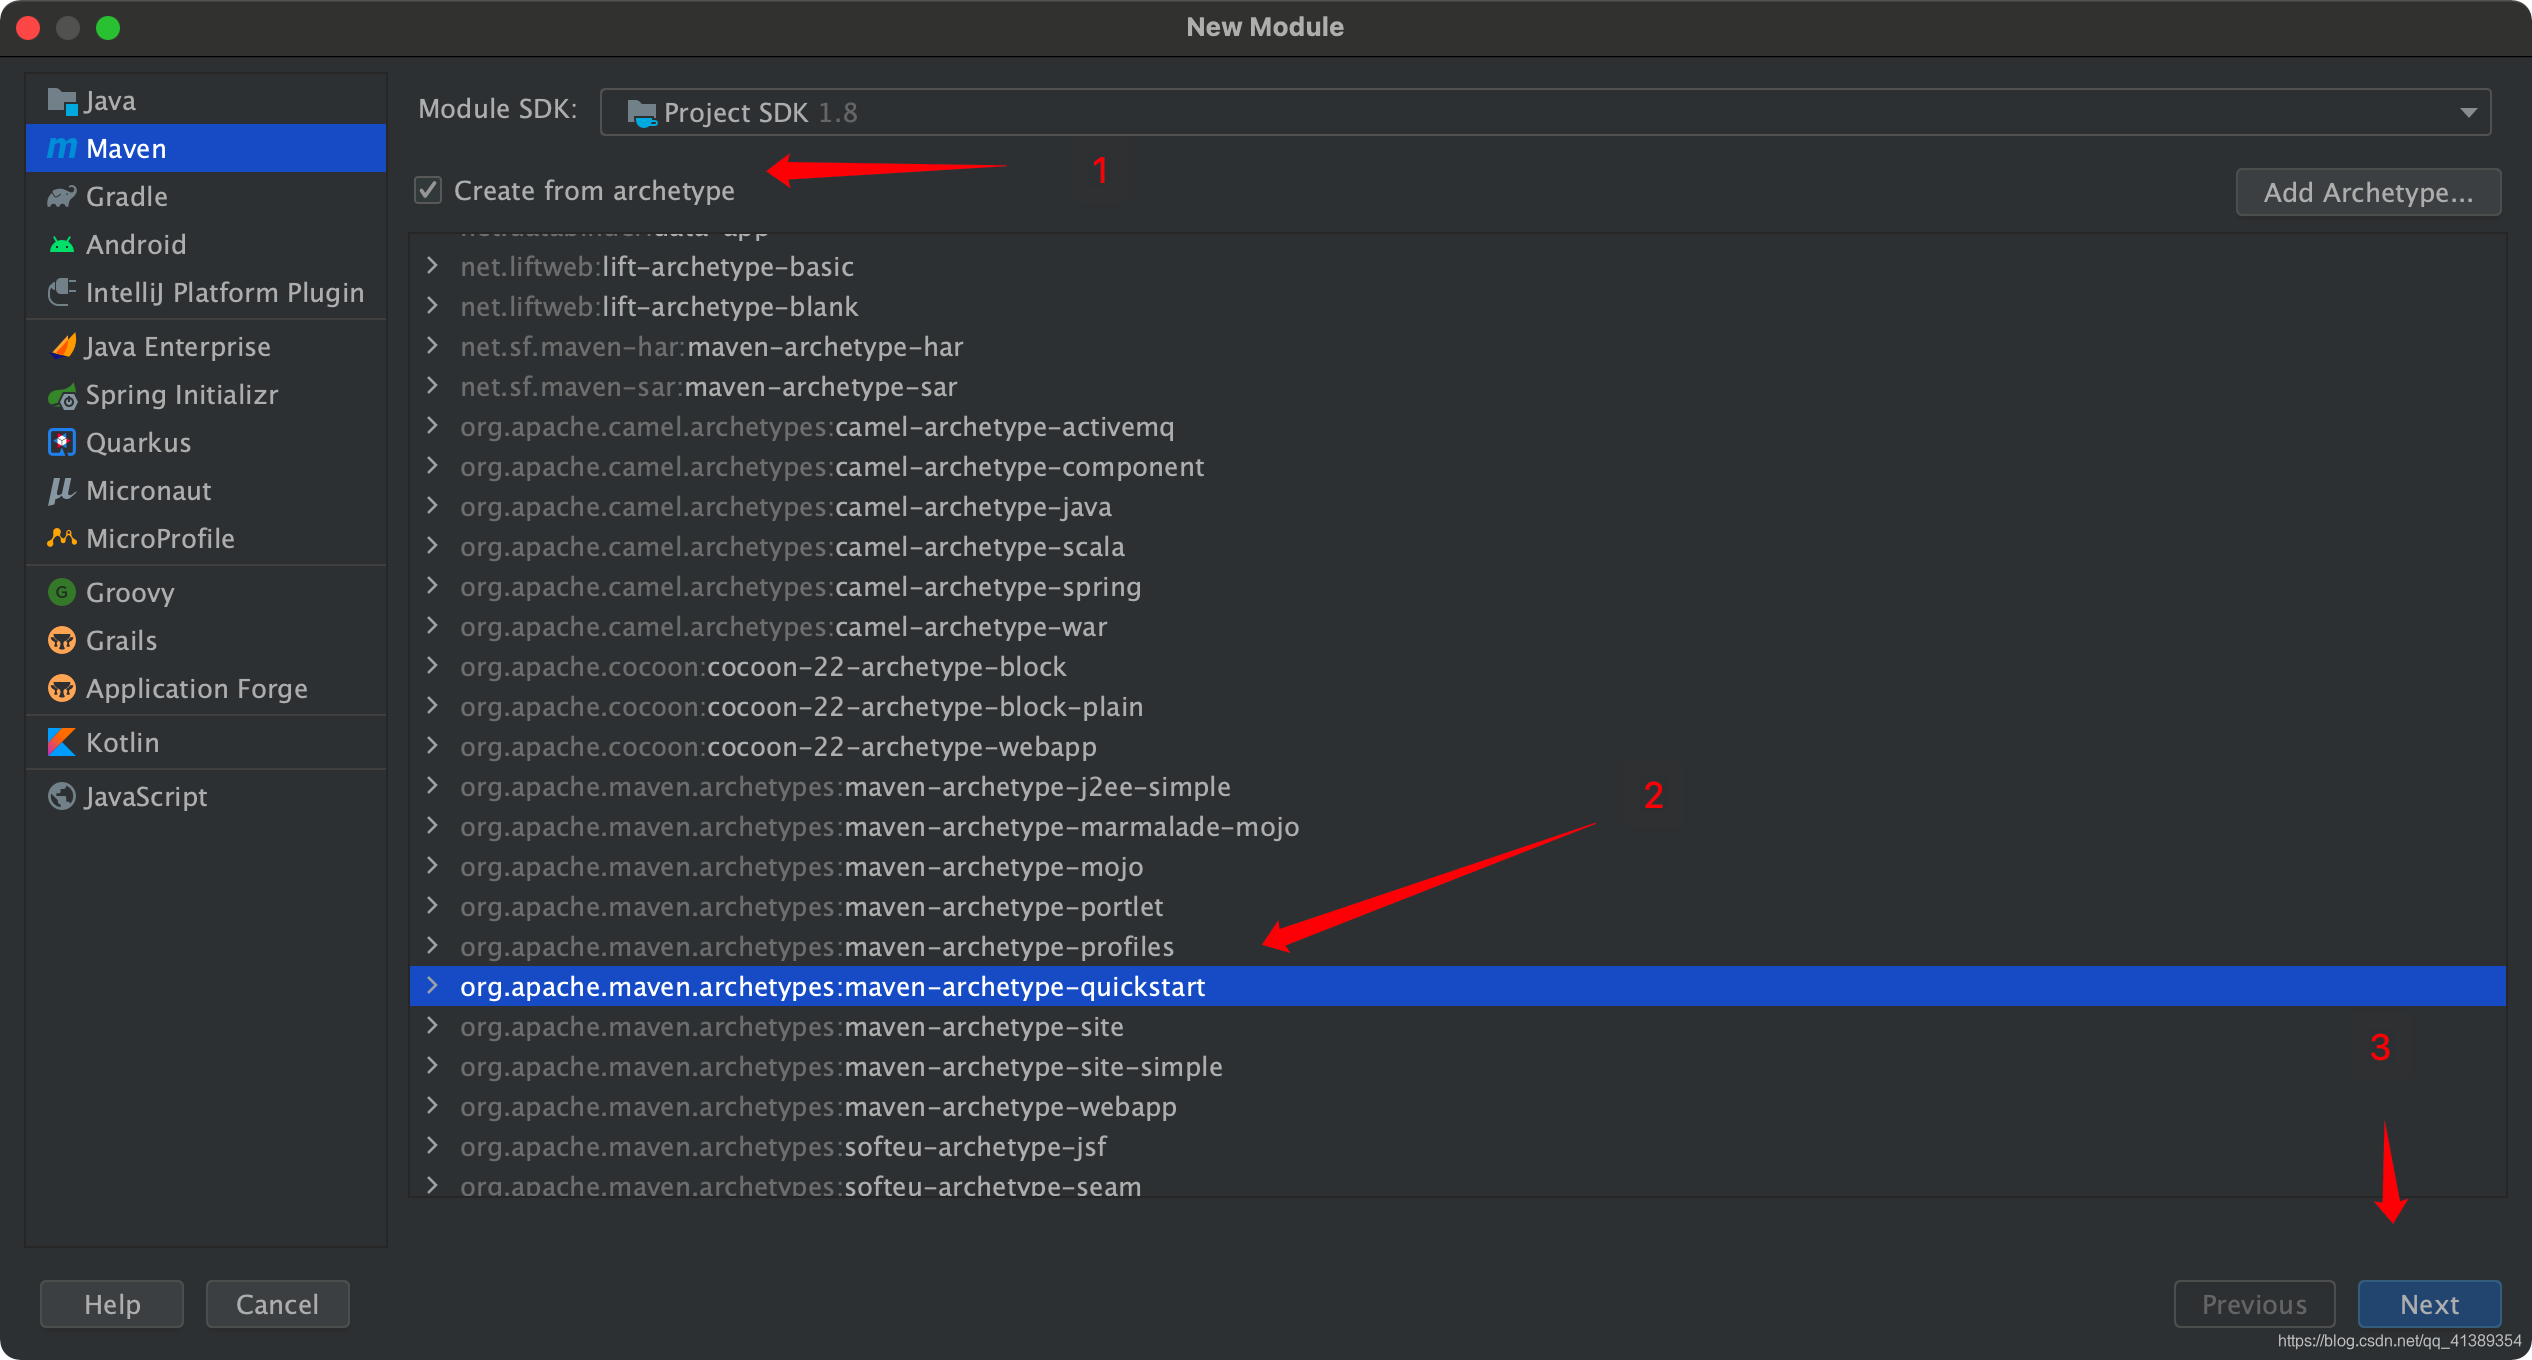Select Application Forge module type
The width and height of the screenshot is (2532, 1360).
tap(206, 688)
